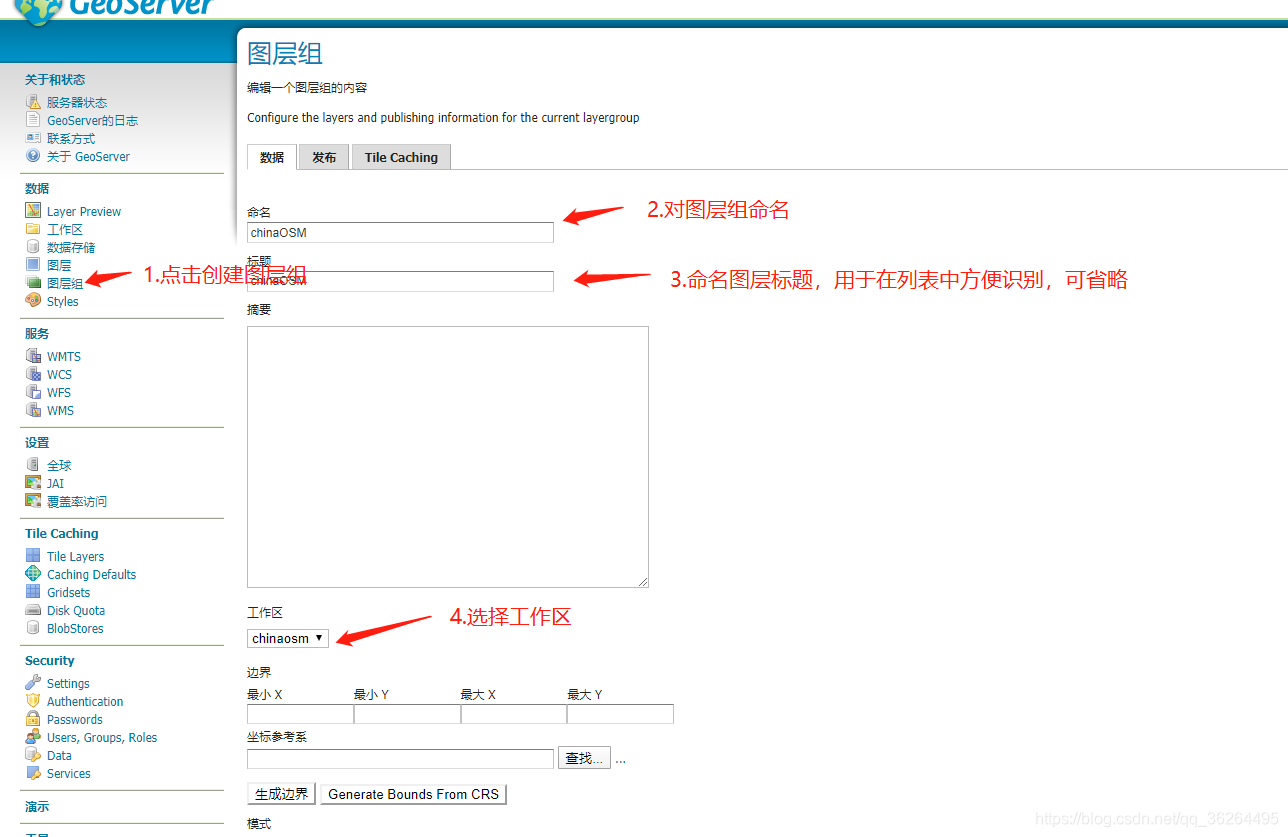
Task: Focus the 最大 X bounds field
Action: [x=514, y=714]
